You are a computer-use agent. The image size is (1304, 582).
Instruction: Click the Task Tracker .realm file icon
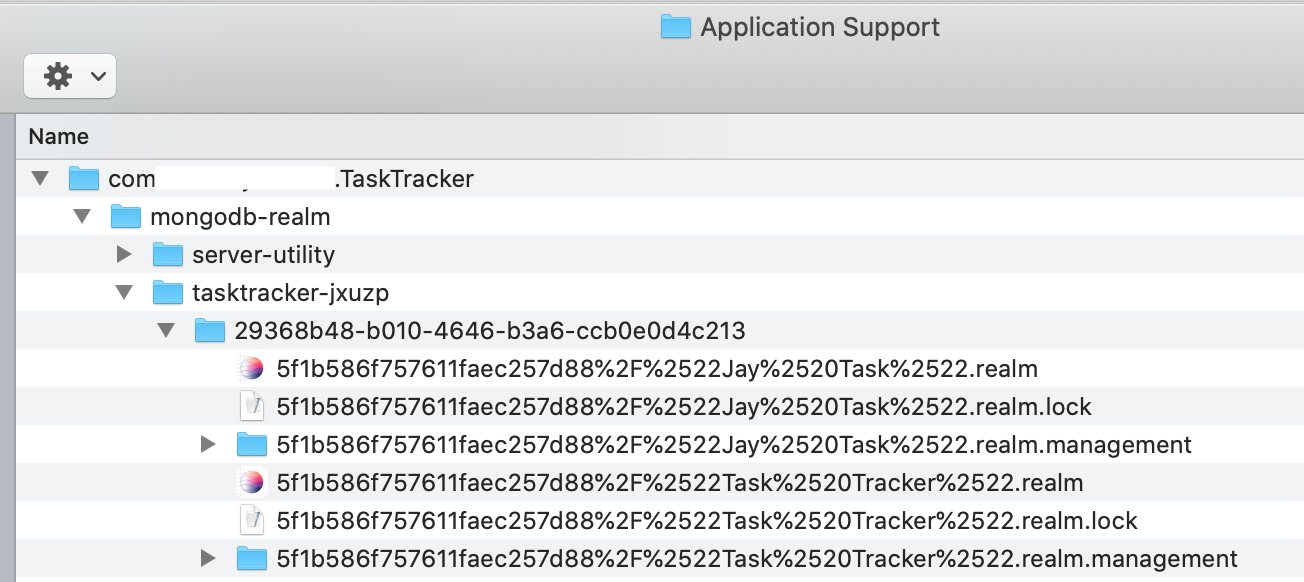click(x=252, y=483)
